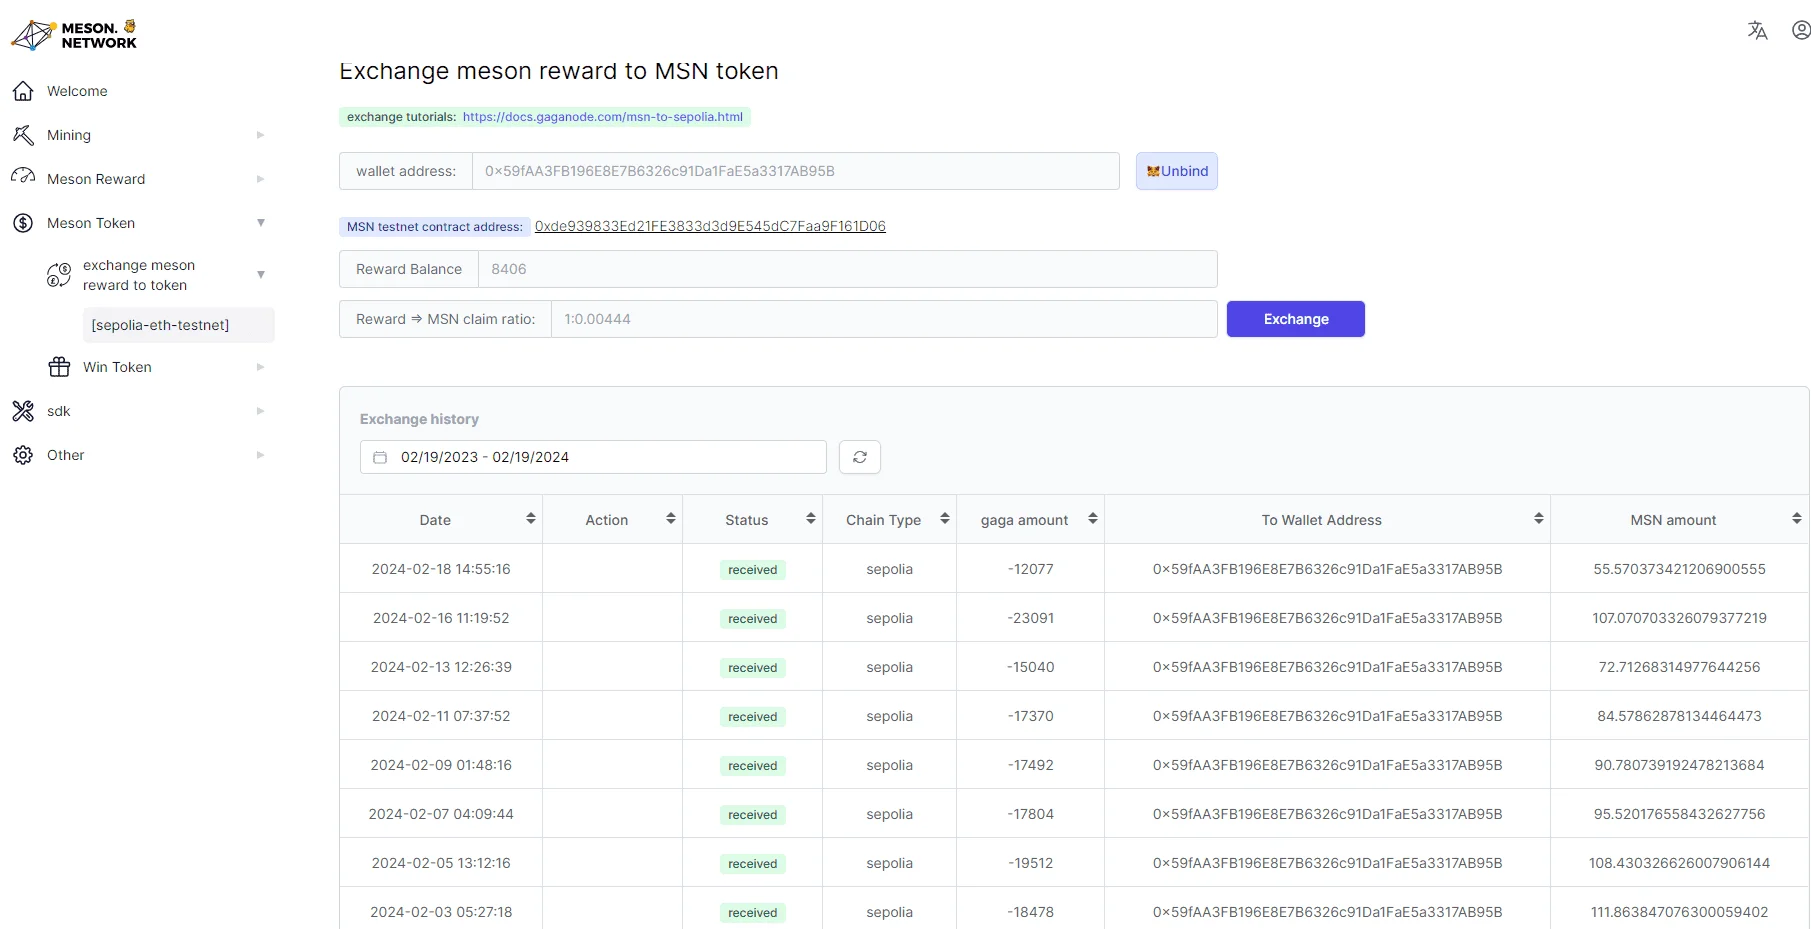Expand the Win Token menu arrow

point(260,367)
